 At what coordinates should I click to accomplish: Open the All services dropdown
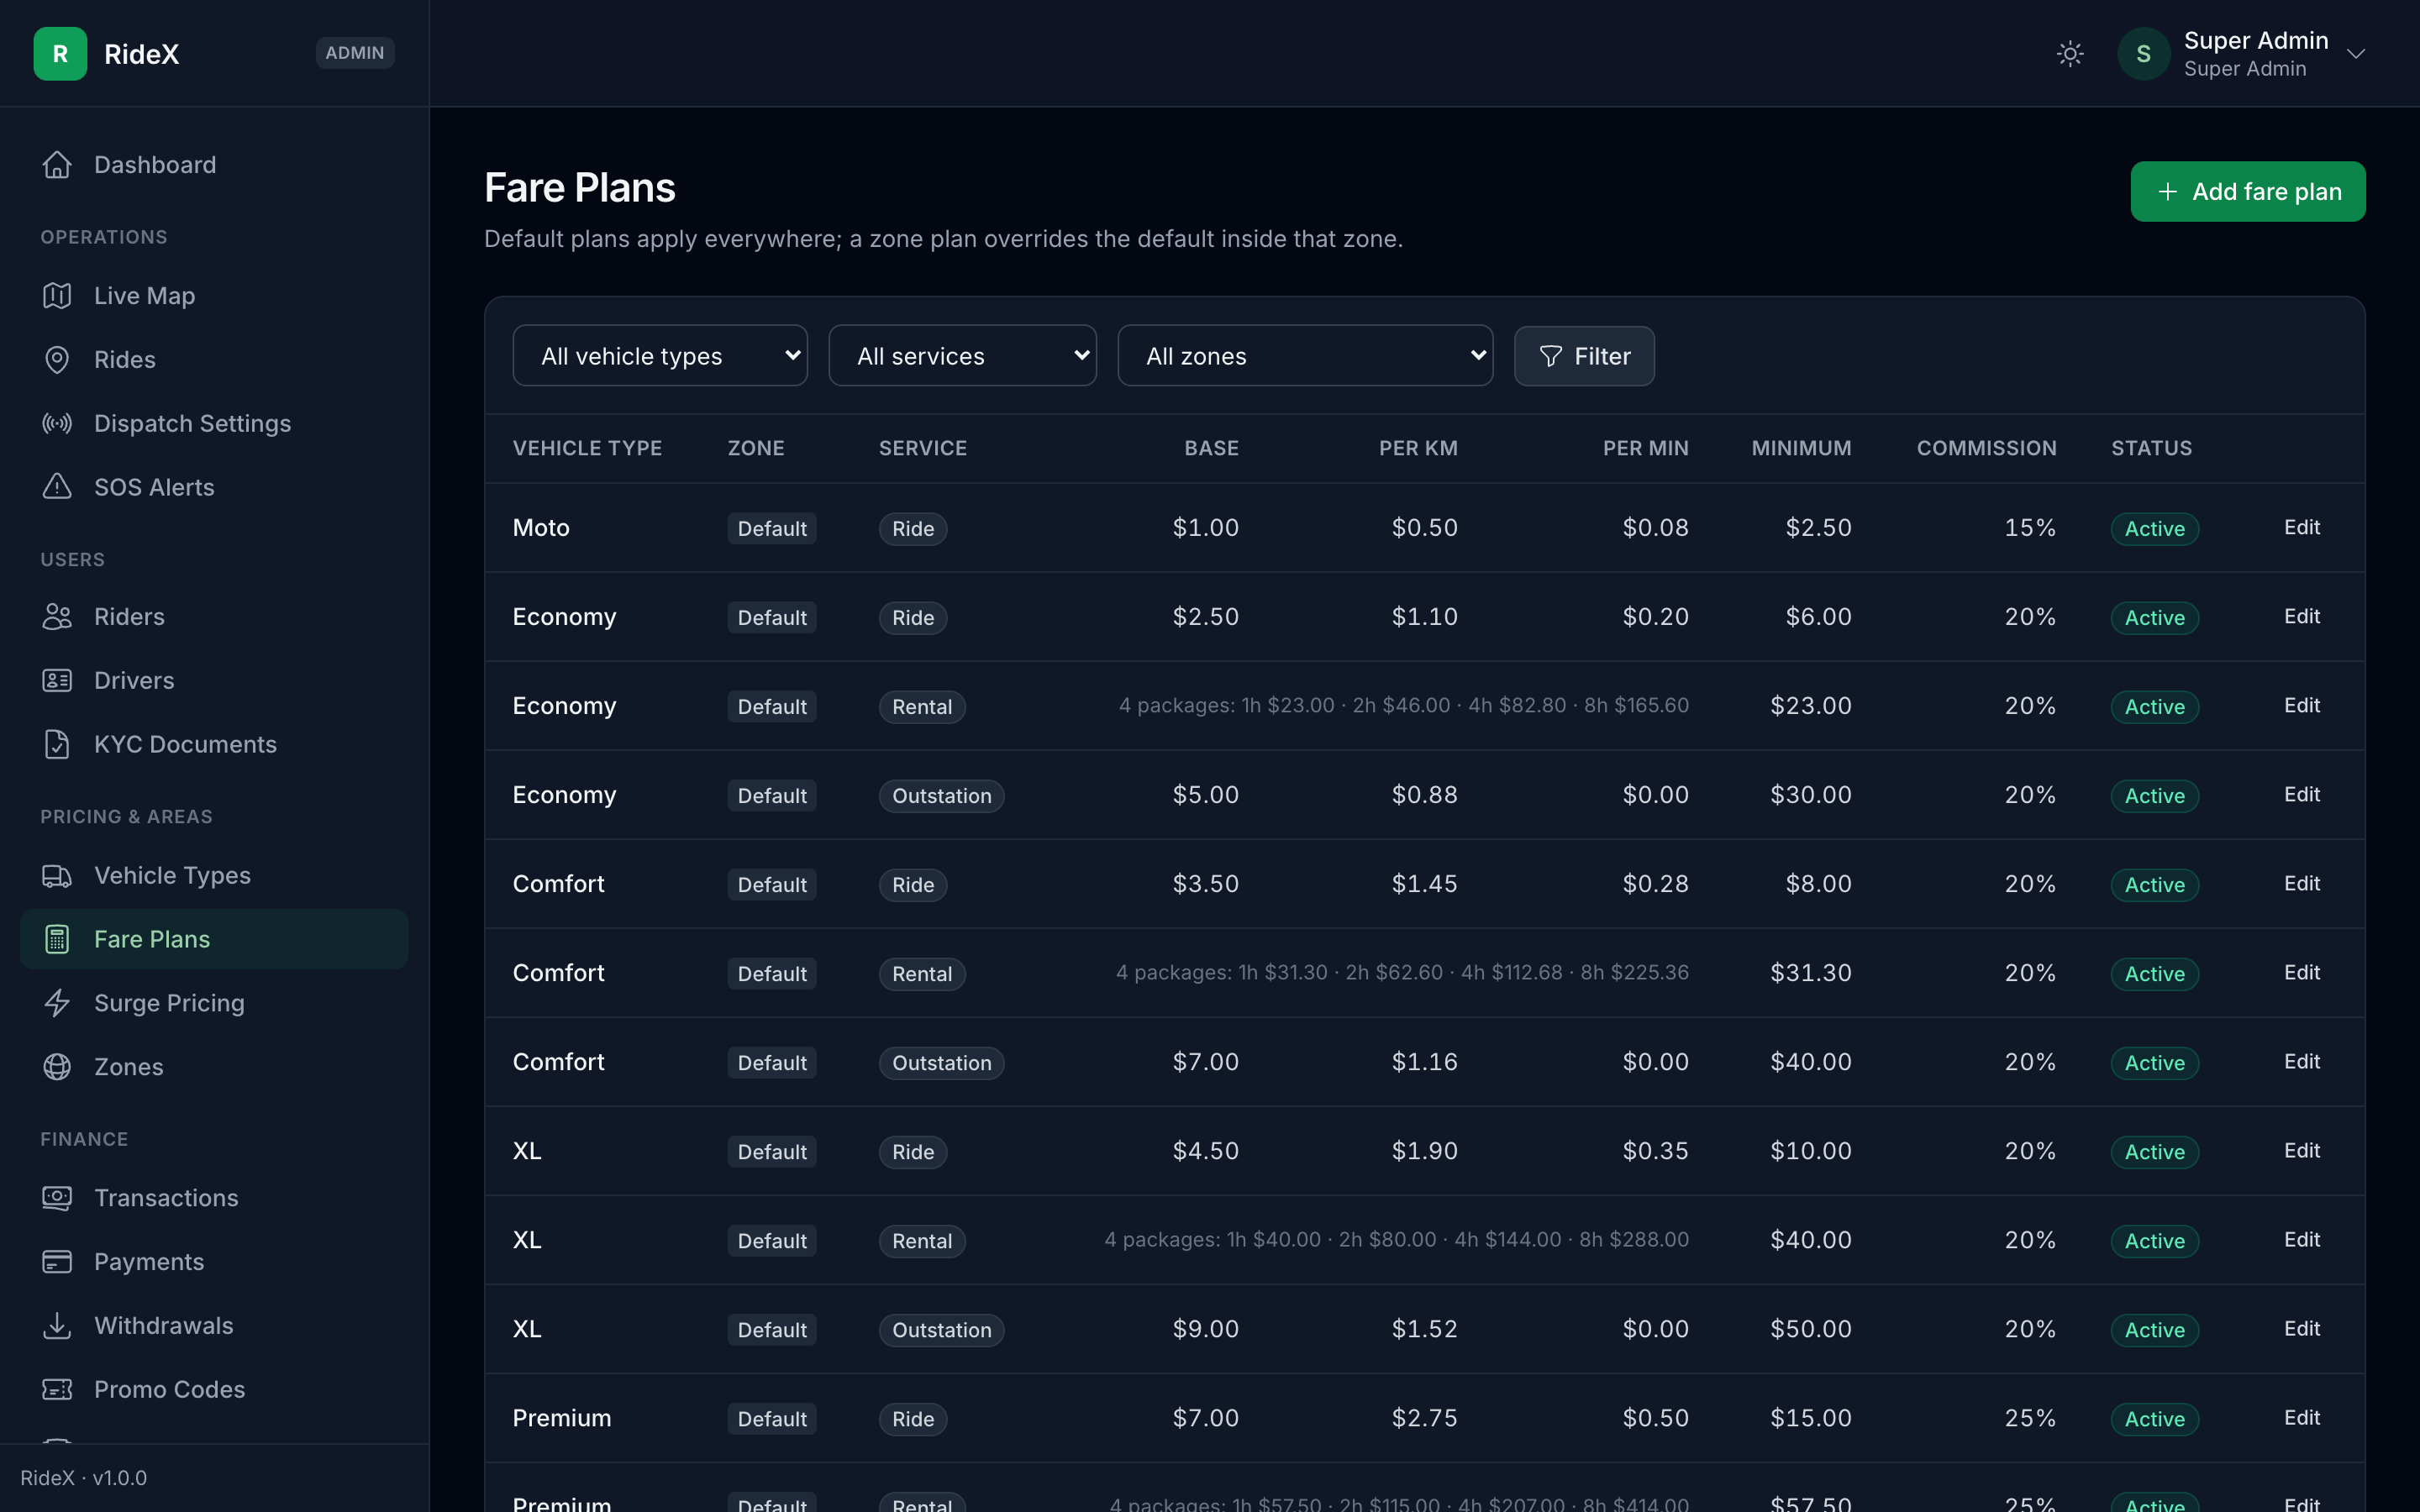click(962, 356)
